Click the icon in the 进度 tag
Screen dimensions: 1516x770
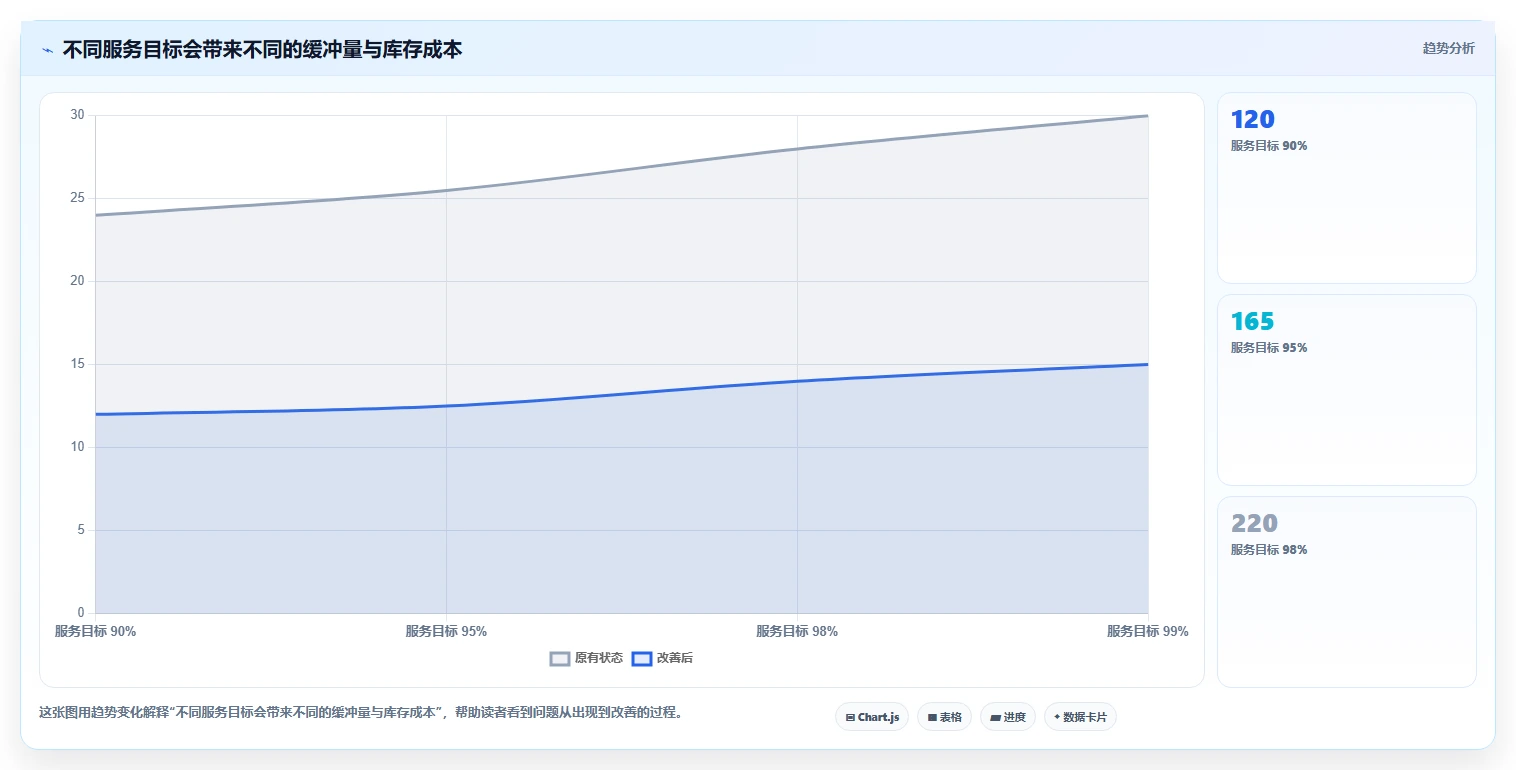pyautogui.click(x=995, y=717)
